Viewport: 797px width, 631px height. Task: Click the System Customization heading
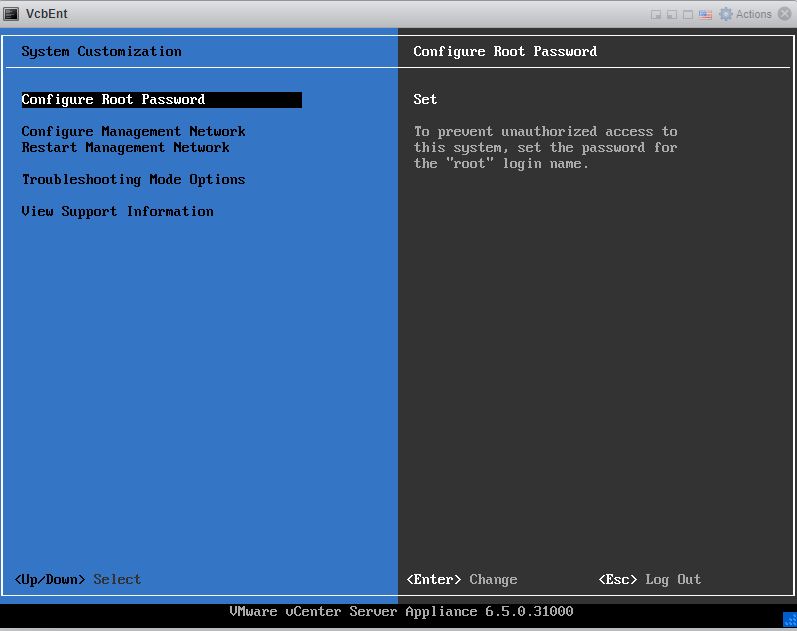pos(101,51)
